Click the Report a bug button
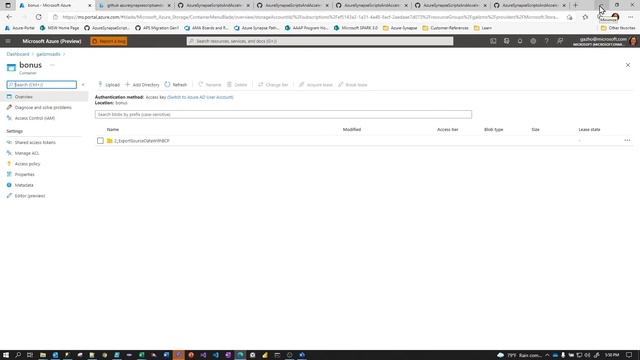640x360 pixels. point(109,41)
